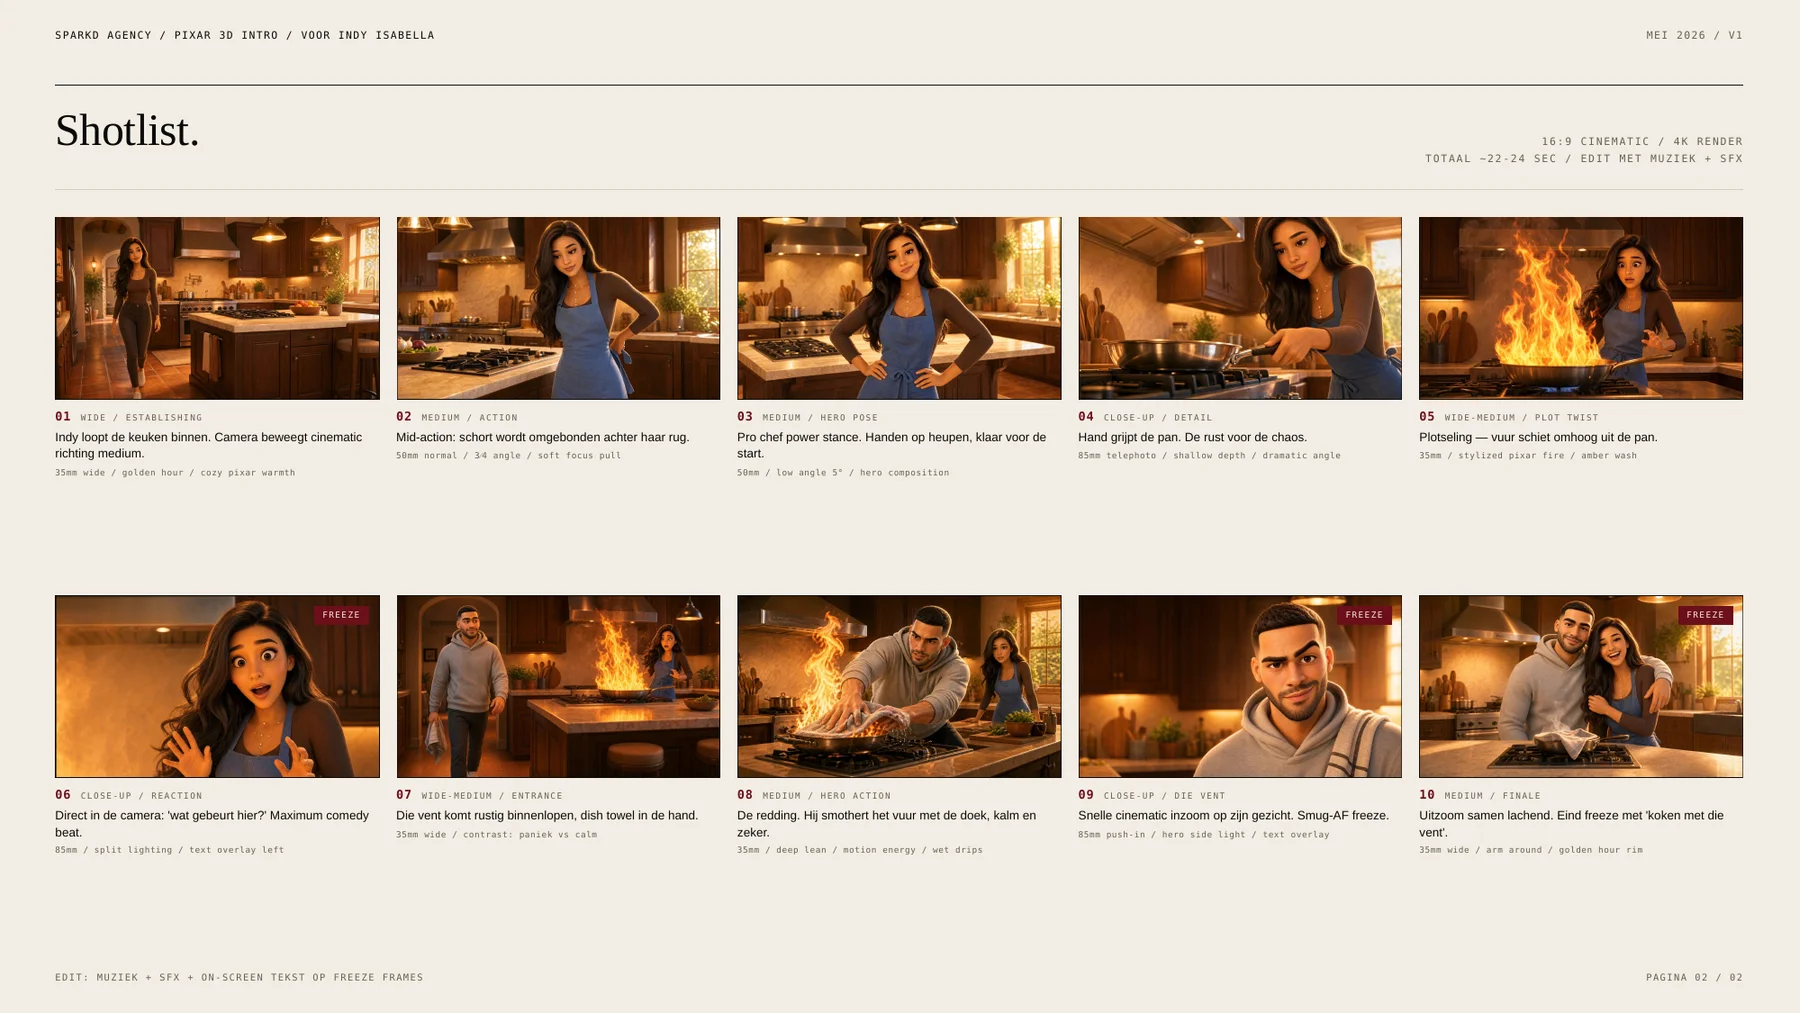Open shot 10 finale couple thumbnail
The width and height of the screenshot is (1800, 1013).
[x=1581, y=686]
